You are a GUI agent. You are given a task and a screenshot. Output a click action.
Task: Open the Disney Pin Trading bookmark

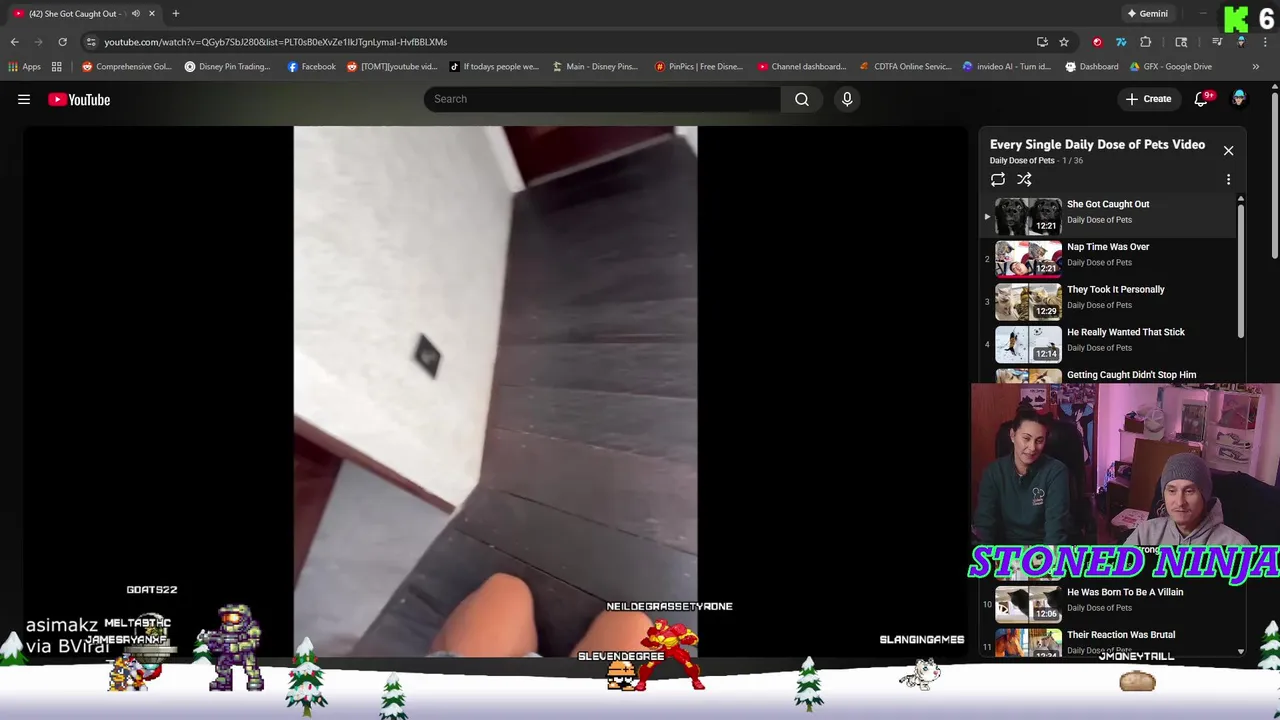(228, 67)
